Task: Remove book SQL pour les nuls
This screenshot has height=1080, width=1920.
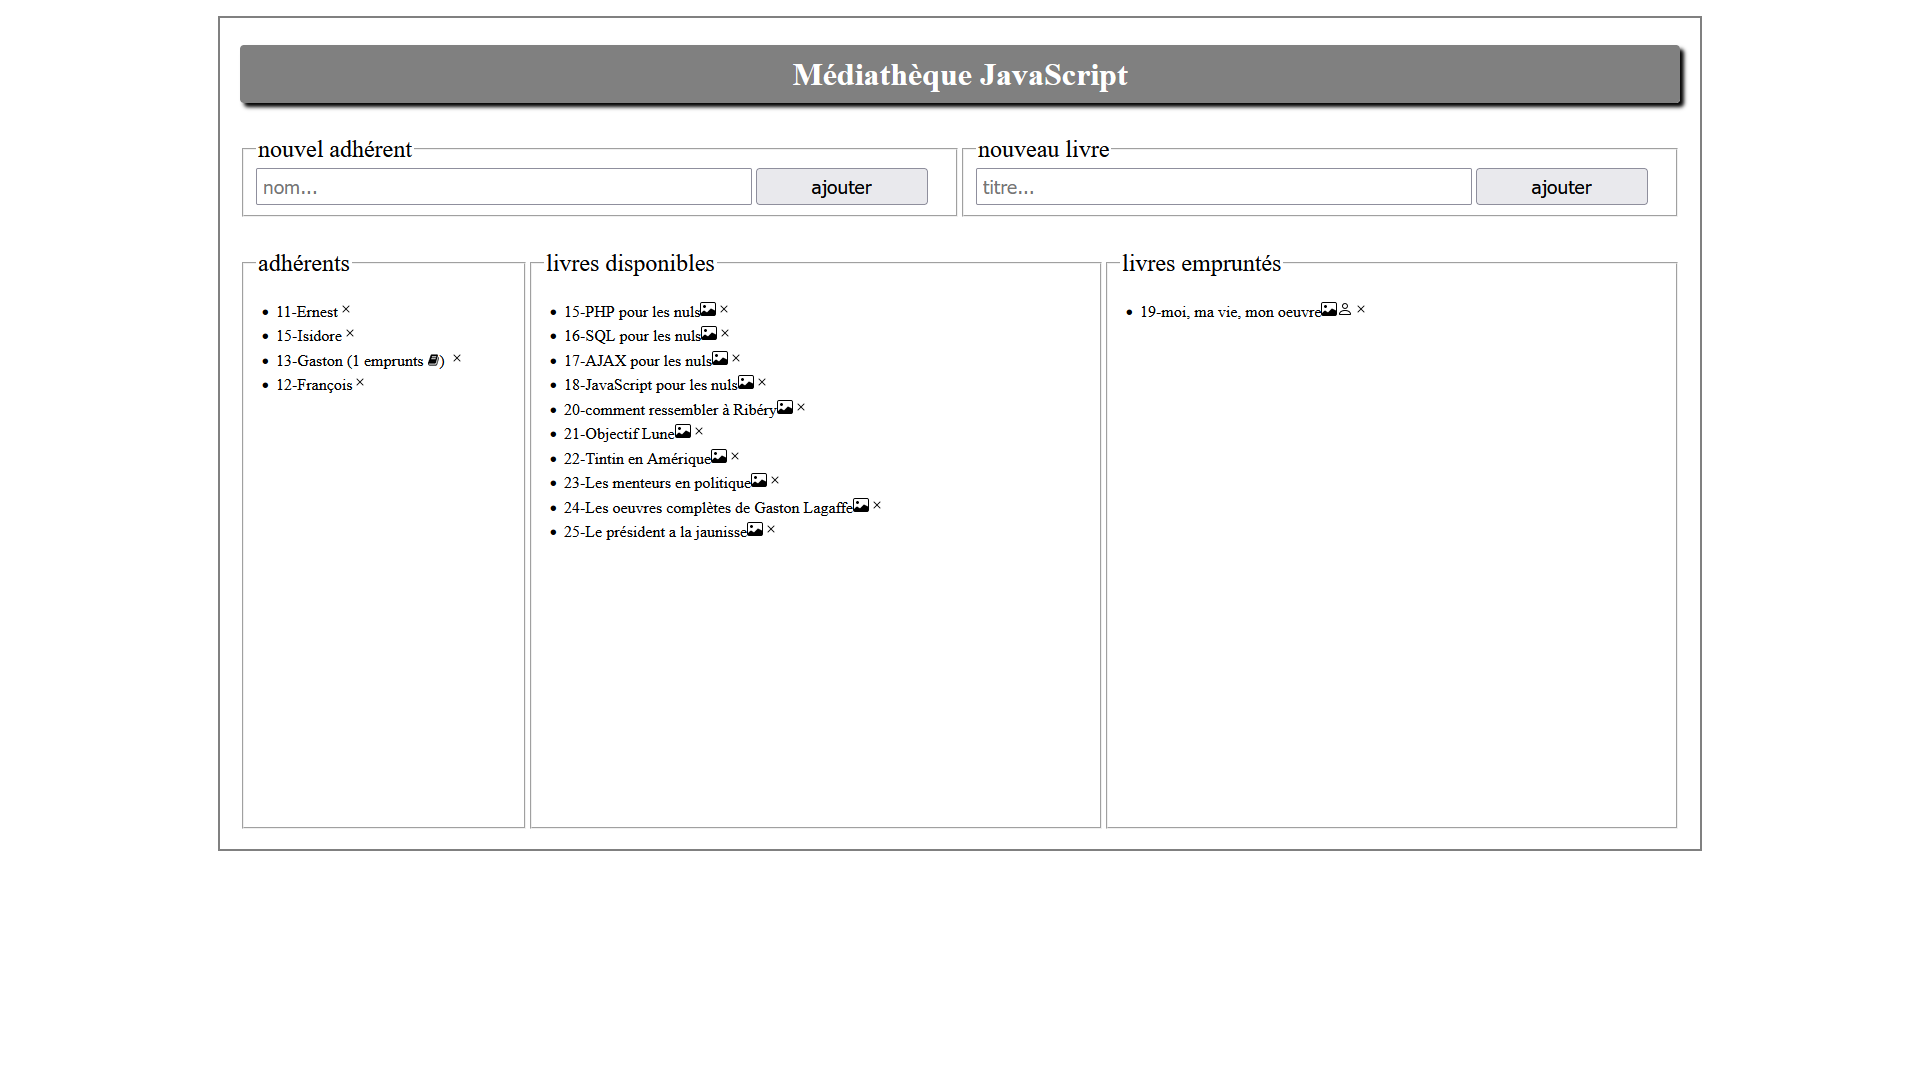Action: [725, 334]
